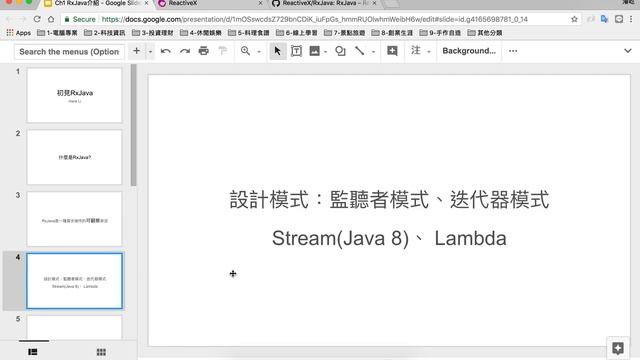The height and width of the screenshot is (360, 640).
Task: Select the arrow cursor select tool
Action: pos(278,51)
